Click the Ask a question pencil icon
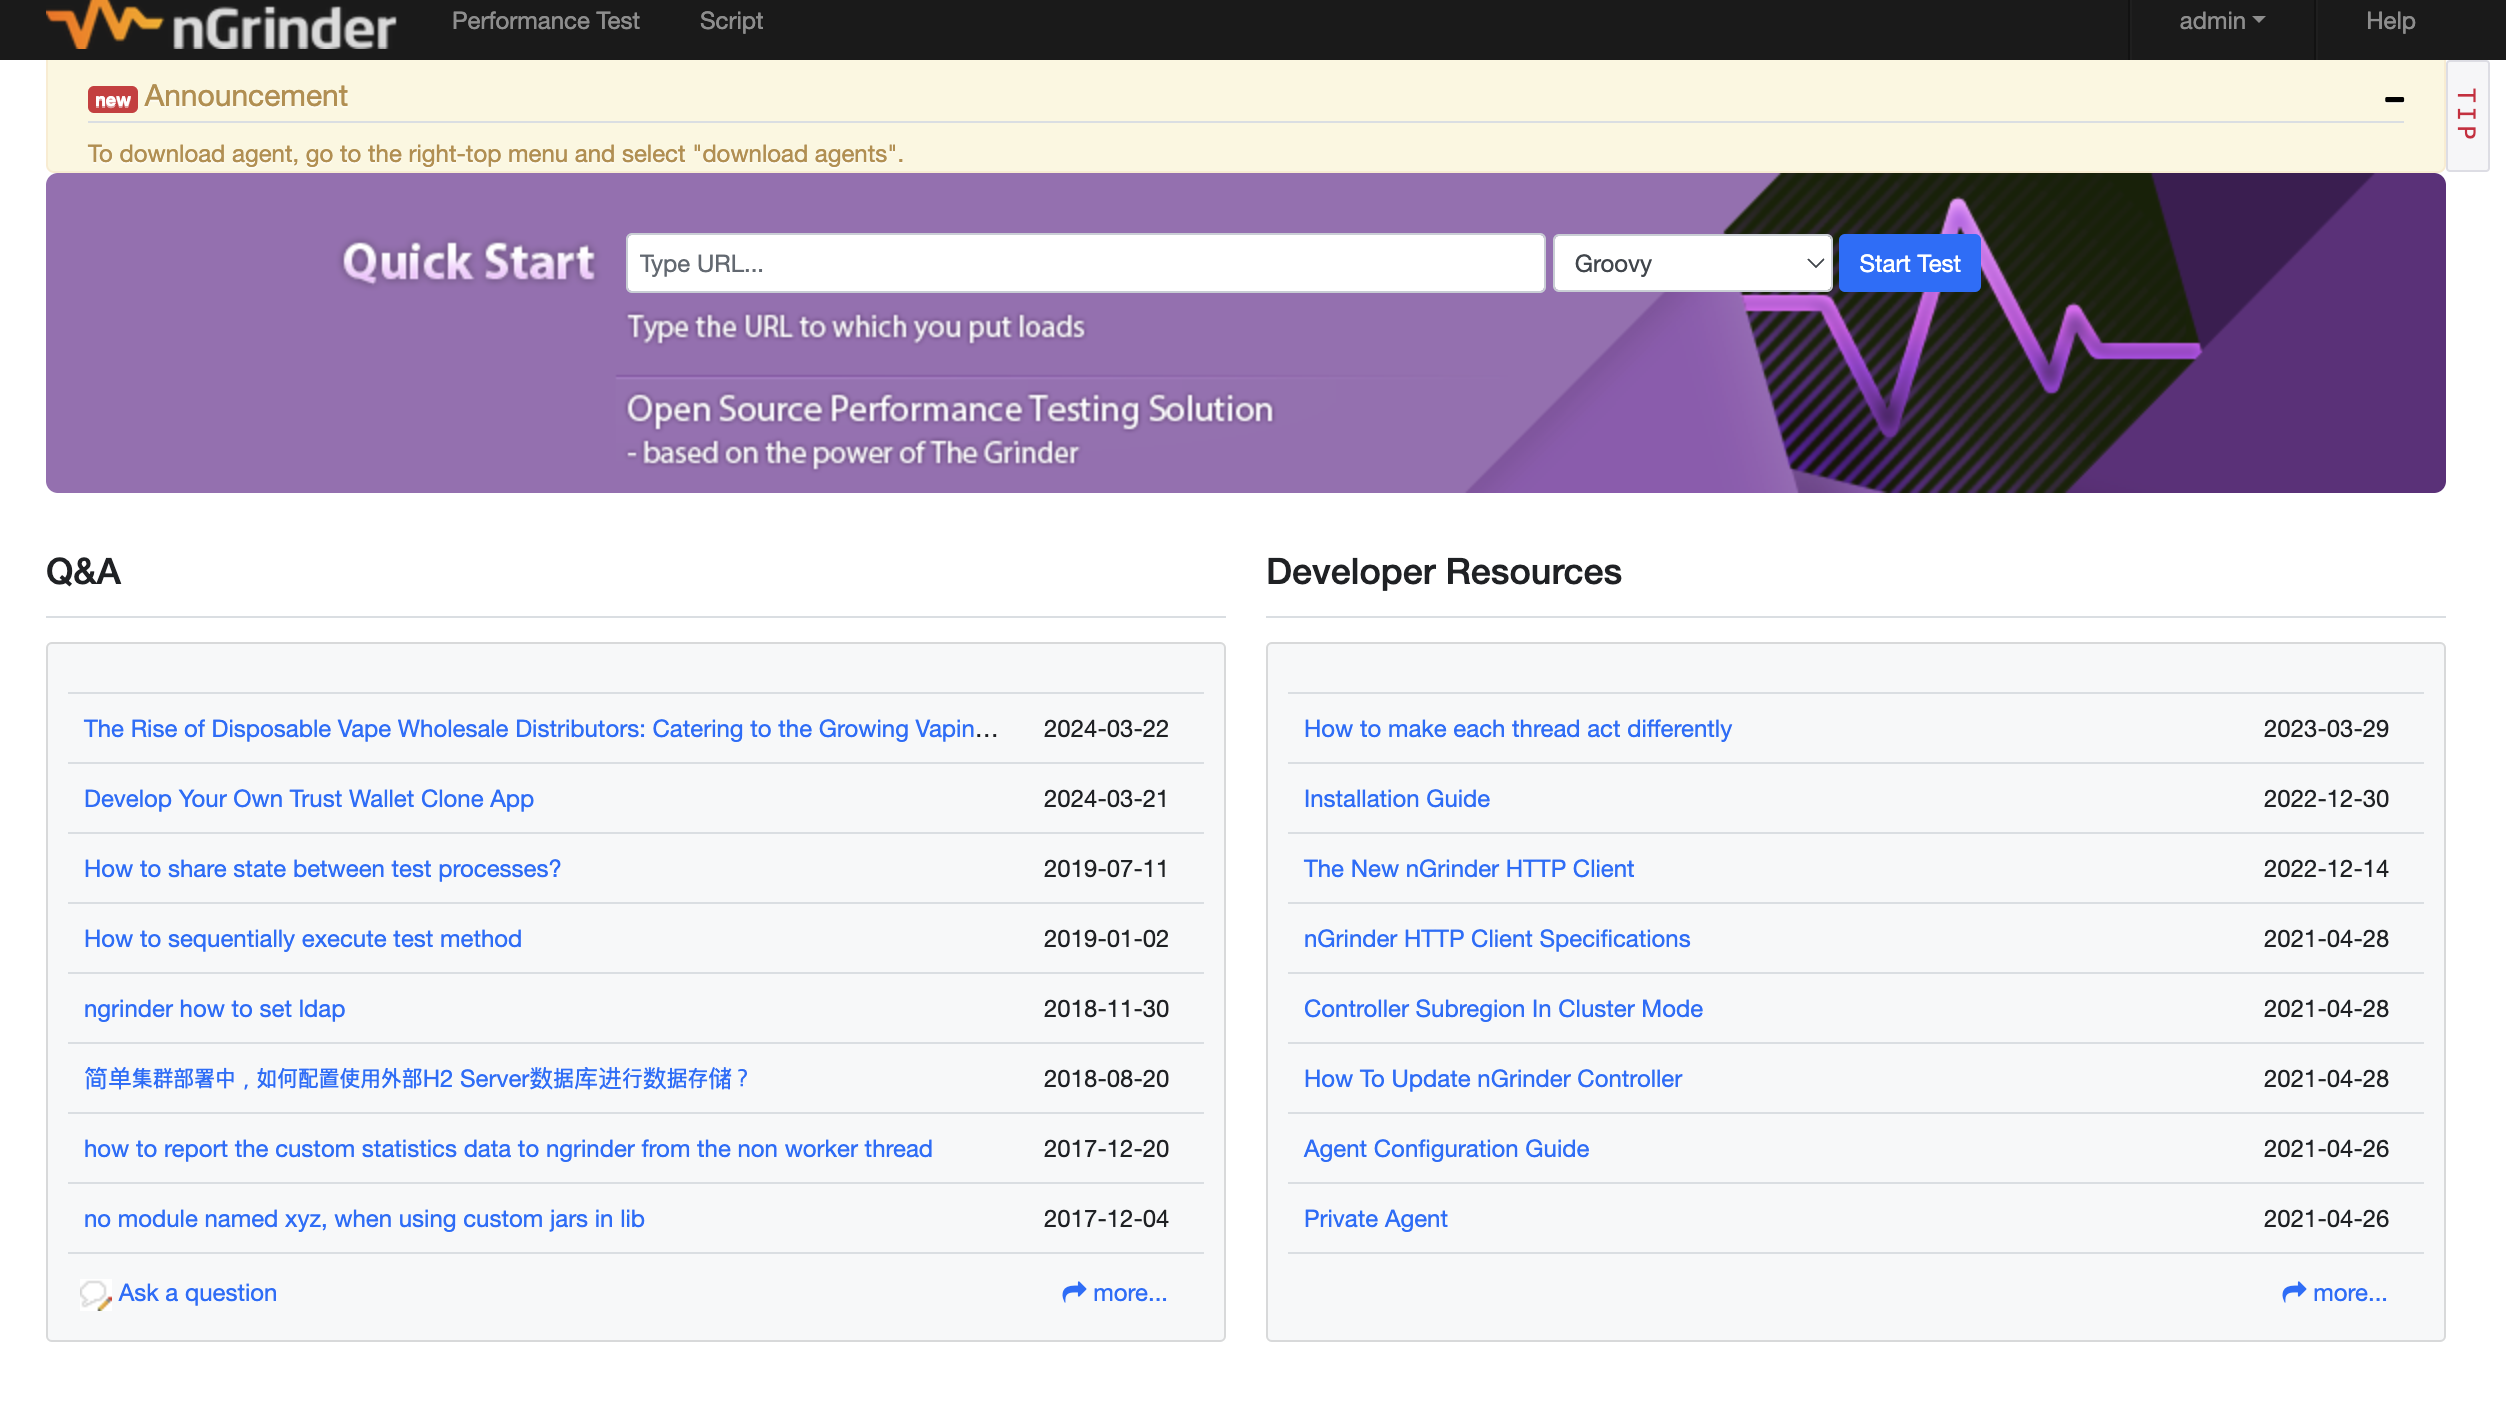Viewport: 2506px width, 1414px height. pyautogui.click(x=95, y=1295)
